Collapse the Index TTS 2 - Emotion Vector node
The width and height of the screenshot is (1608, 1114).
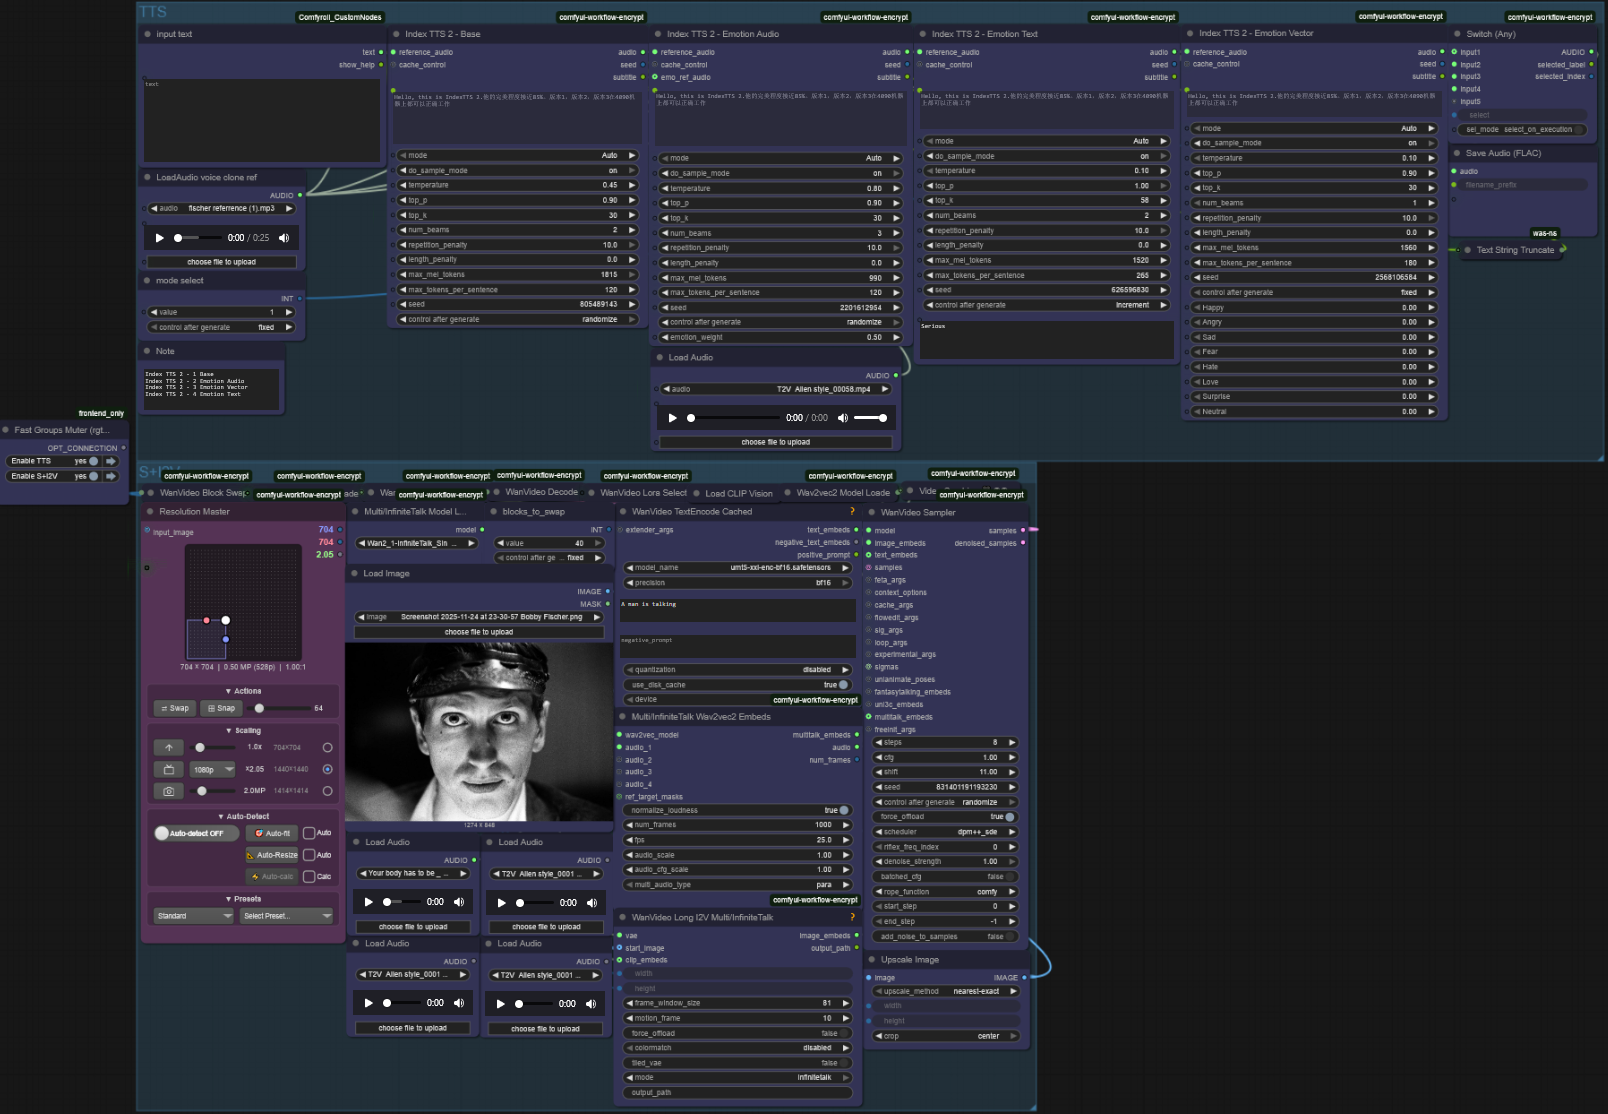tap(1190, 34)
